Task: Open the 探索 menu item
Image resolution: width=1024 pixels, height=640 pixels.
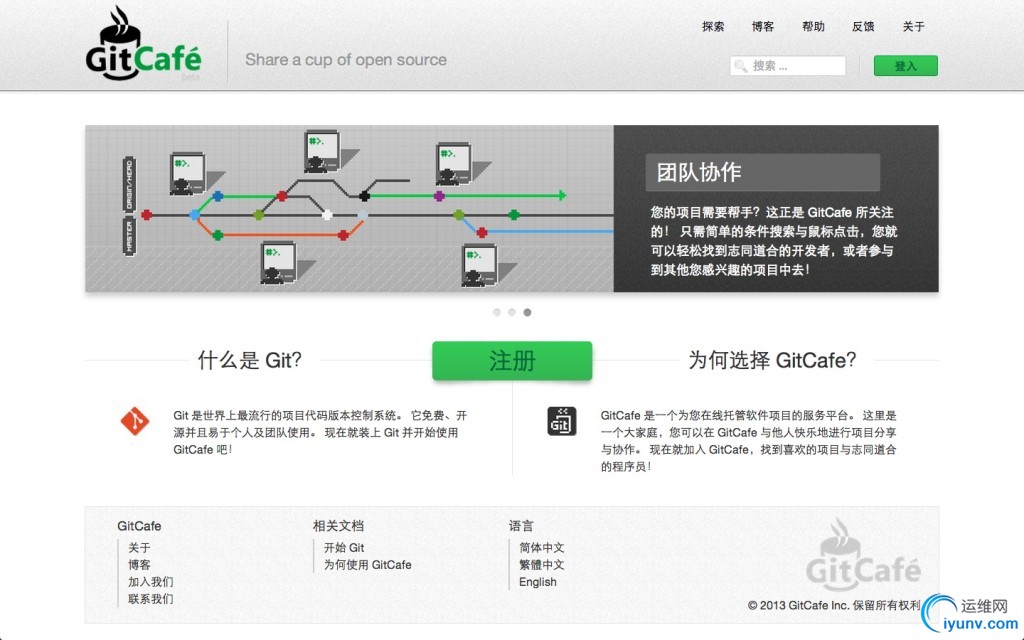Action: [712, 27]
